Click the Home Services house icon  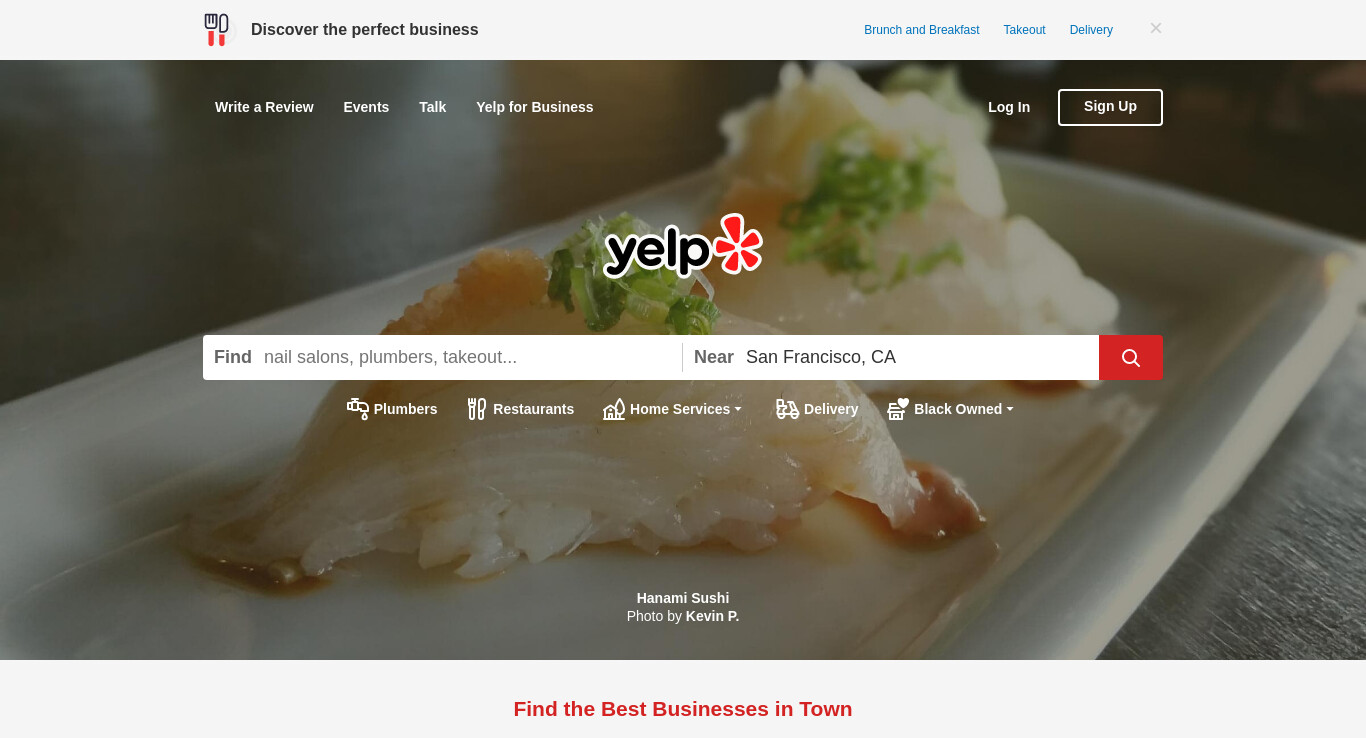tap(614, 409)
